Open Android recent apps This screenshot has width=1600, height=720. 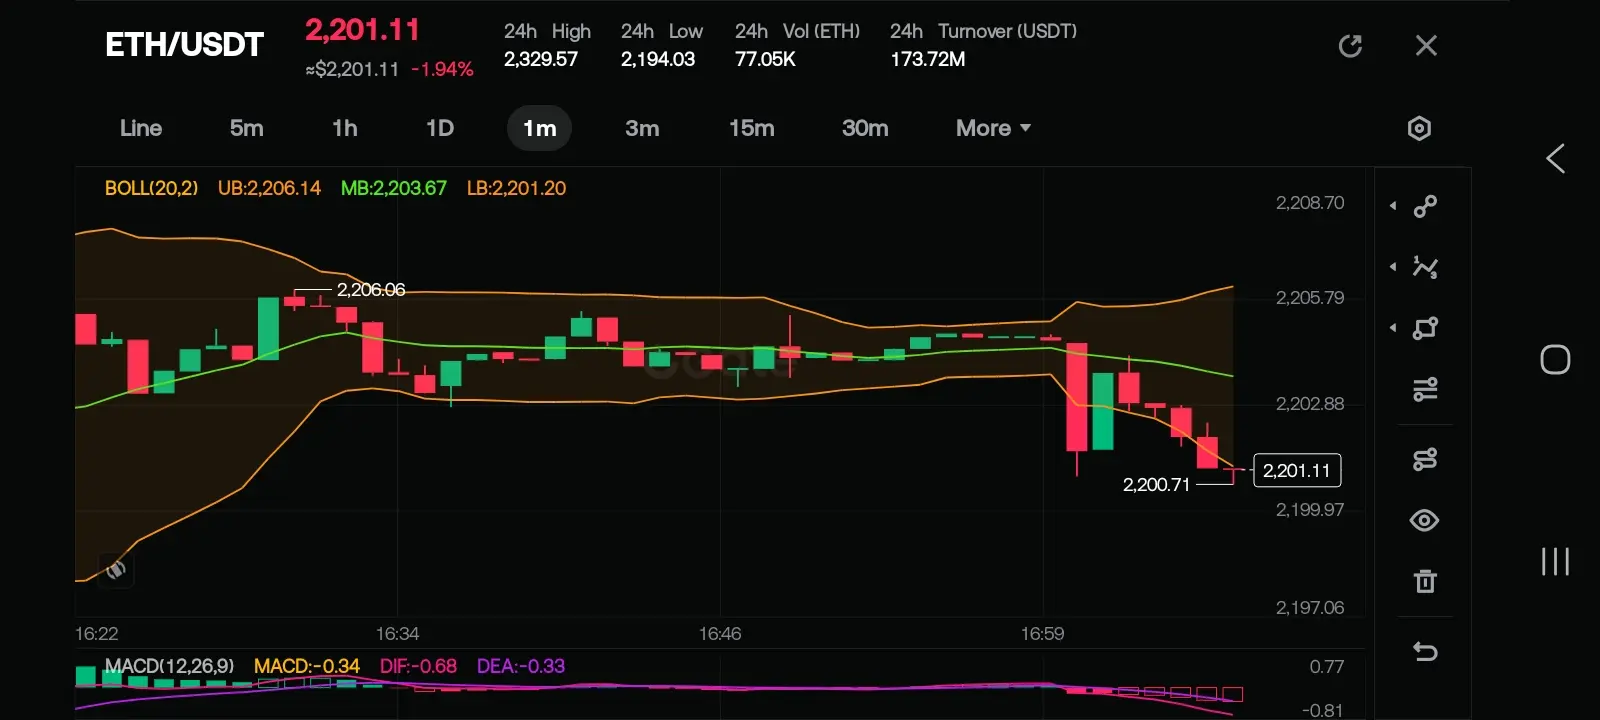pyautogui.click(x=1555, y=561)
